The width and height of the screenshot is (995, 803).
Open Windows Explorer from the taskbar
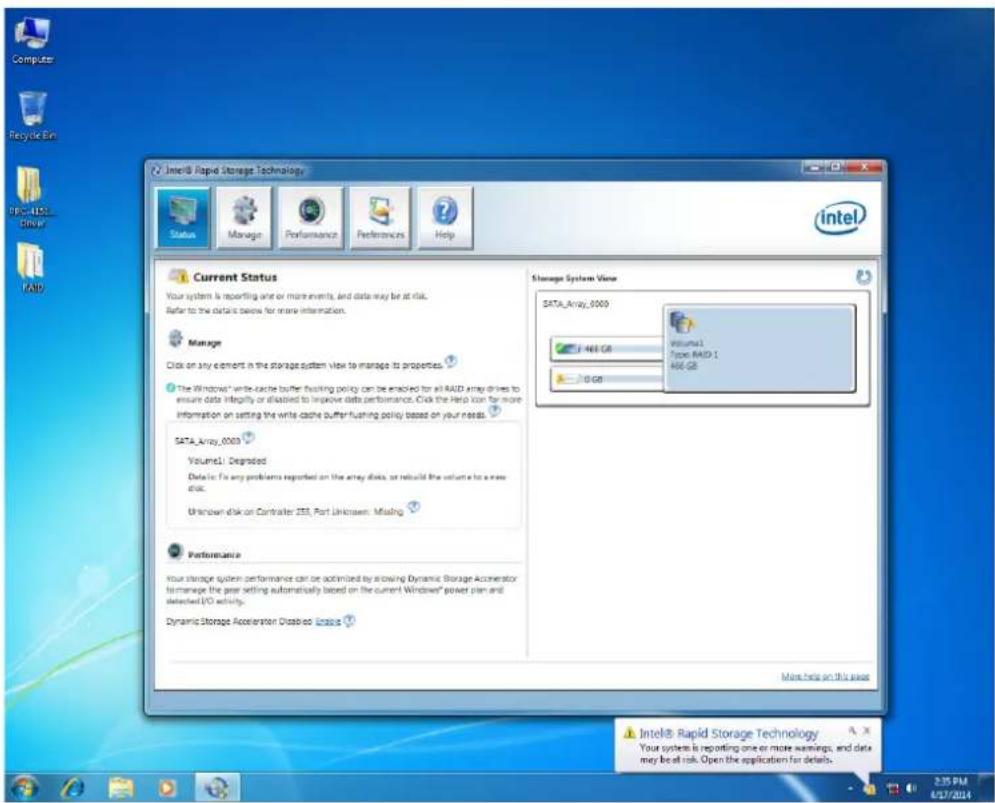[120, 788]
